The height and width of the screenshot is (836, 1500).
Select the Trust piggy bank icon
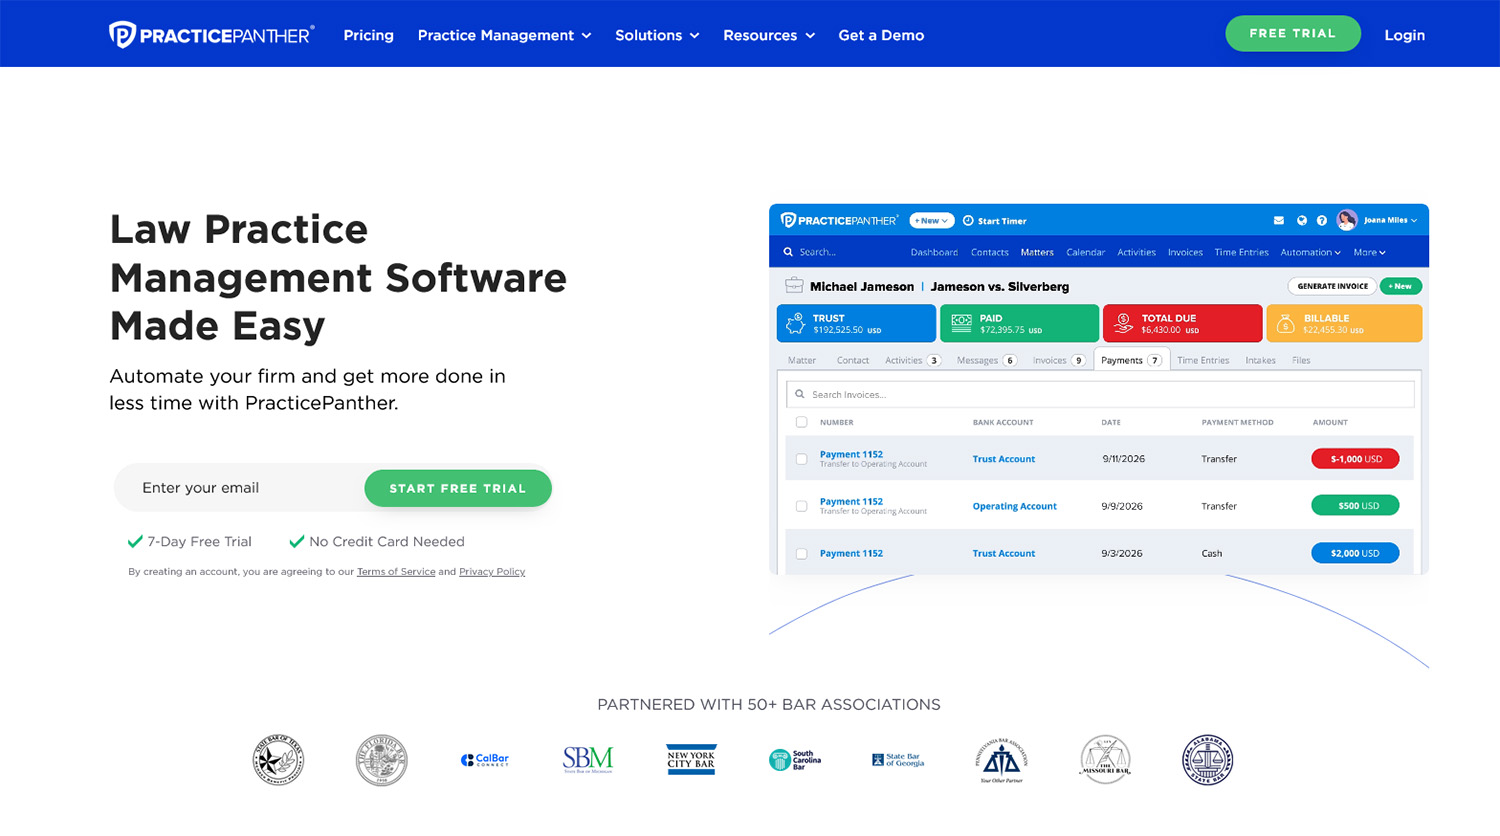point(796,323)
